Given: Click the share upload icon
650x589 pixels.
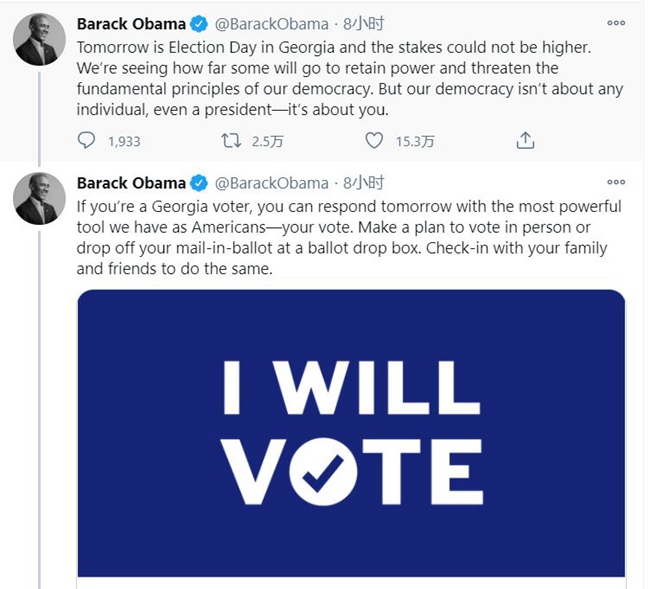Looking at the screenshot, I should pos(525,141).
